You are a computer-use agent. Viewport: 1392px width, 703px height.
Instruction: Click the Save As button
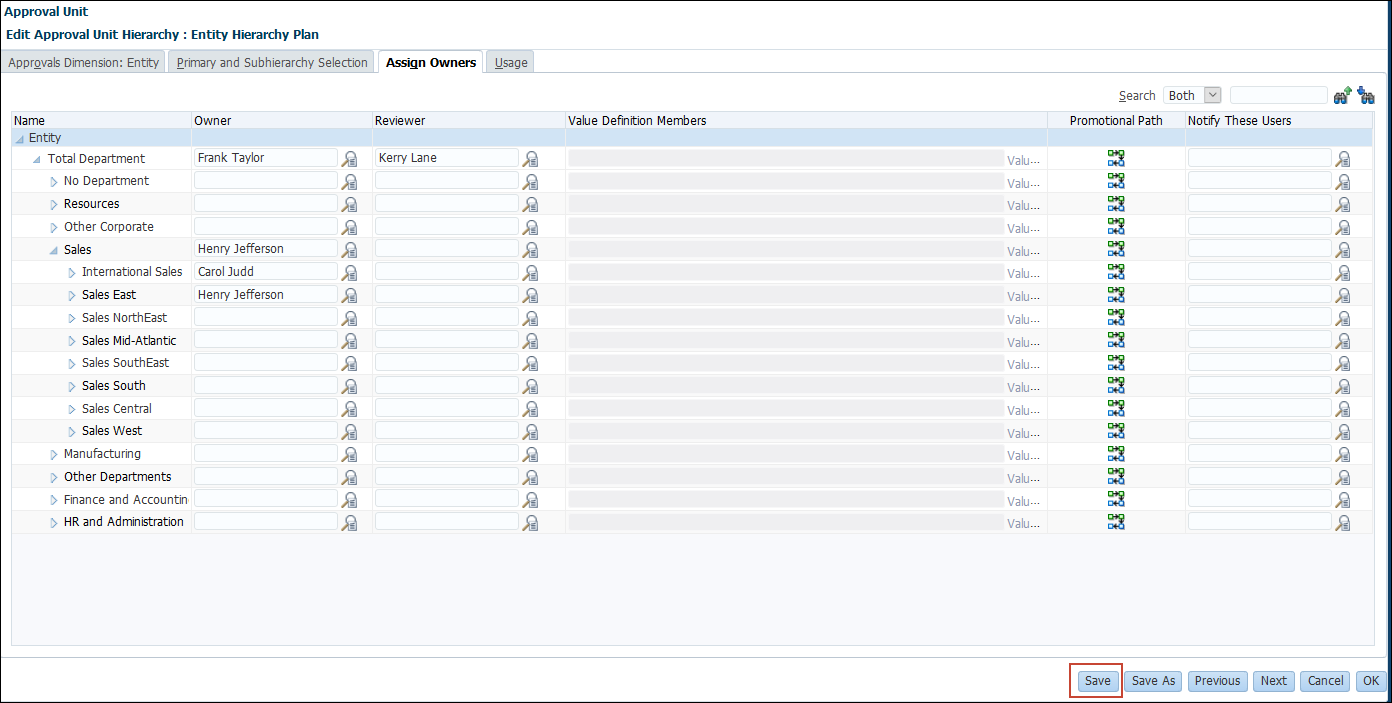(1153, 681)
